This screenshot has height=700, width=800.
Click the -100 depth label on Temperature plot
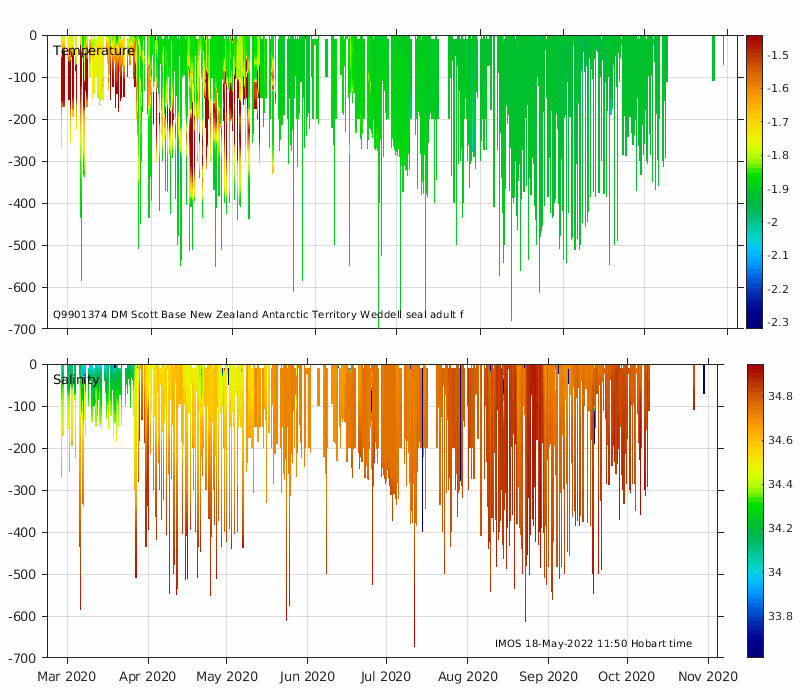[23, 78]
